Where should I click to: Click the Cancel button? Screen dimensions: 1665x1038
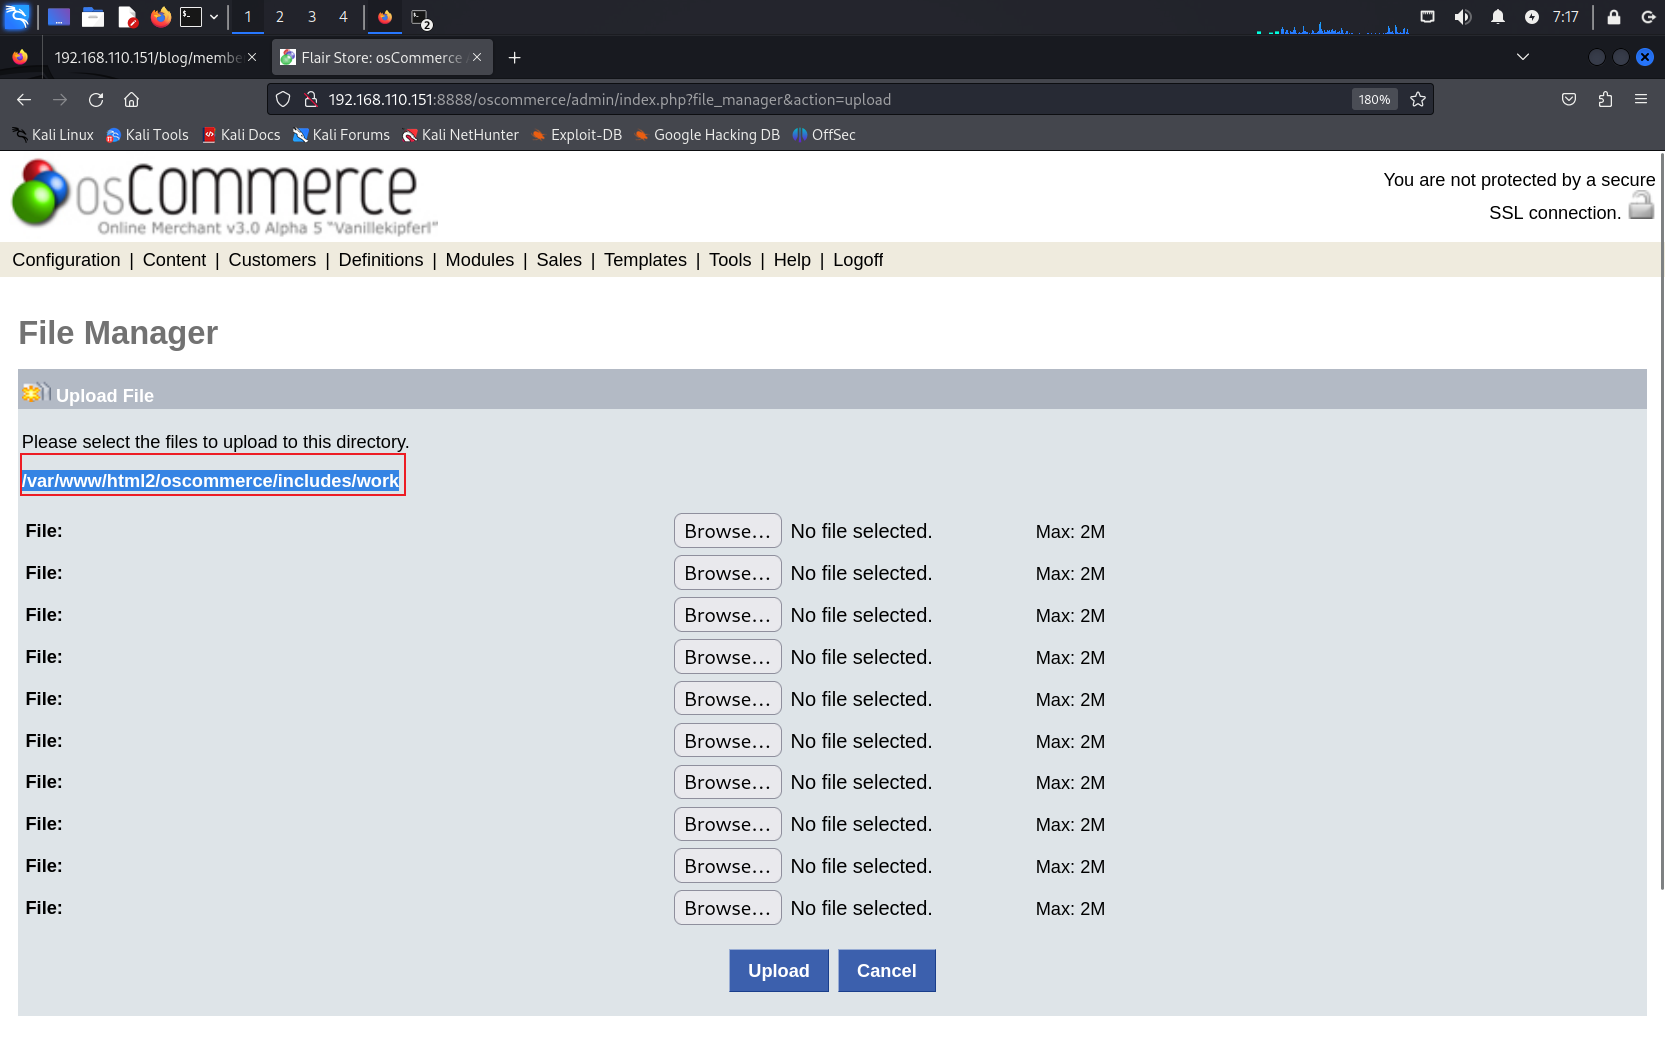coord(887,971)
